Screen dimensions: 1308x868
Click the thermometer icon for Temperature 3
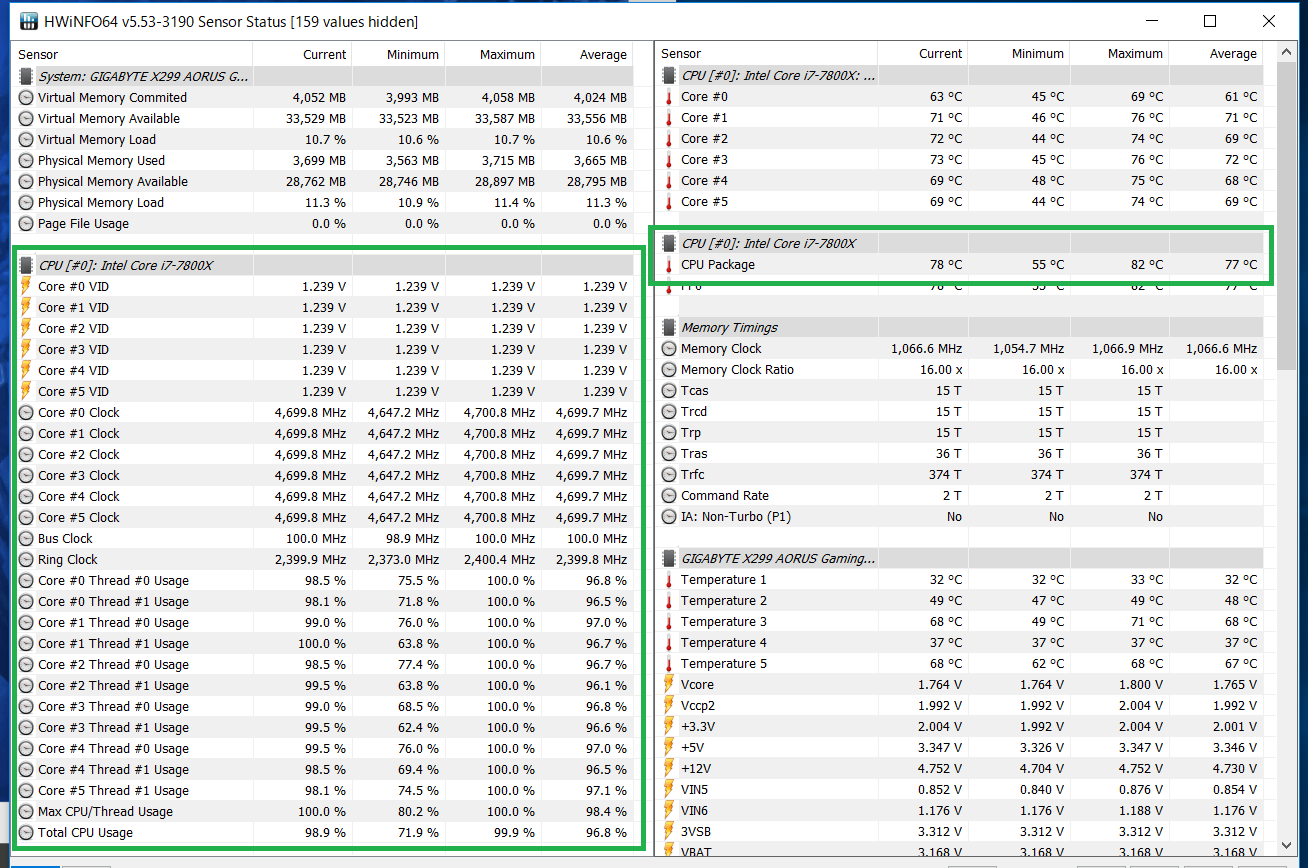669,621
